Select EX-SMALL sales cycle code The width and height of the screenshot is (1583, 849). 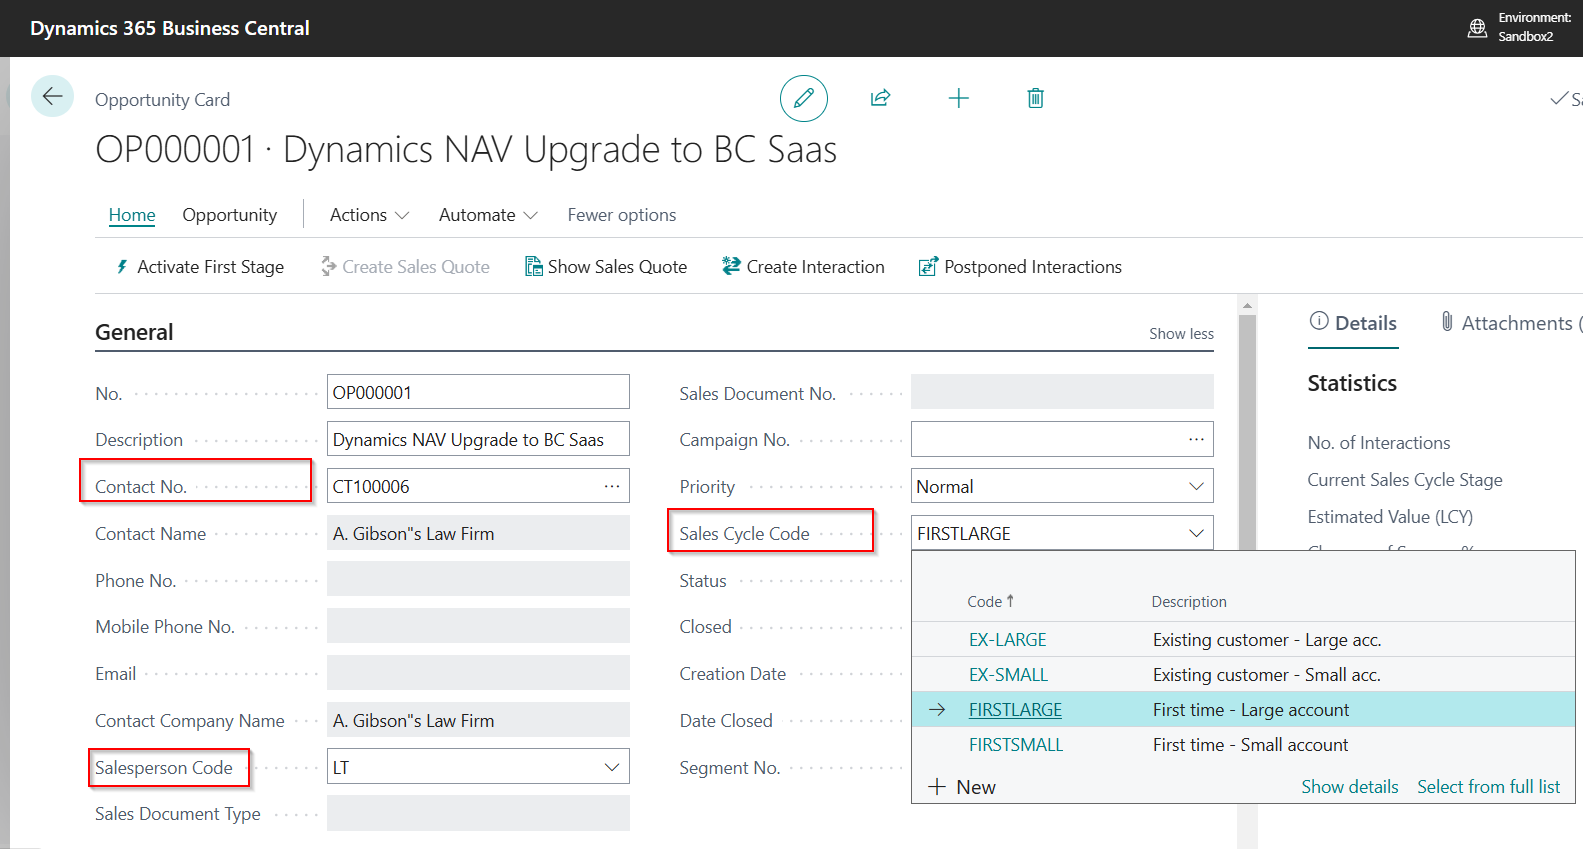[1009, 675]
